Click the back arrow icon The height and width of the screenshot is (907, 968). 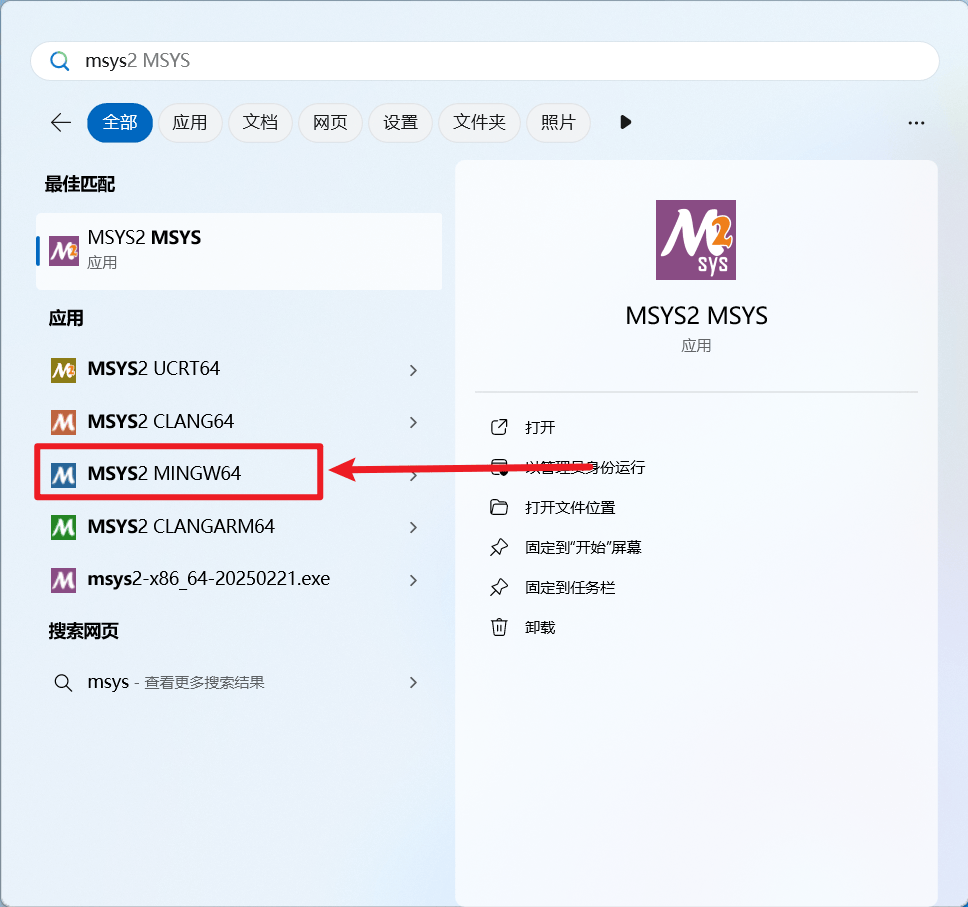point(61,122)
